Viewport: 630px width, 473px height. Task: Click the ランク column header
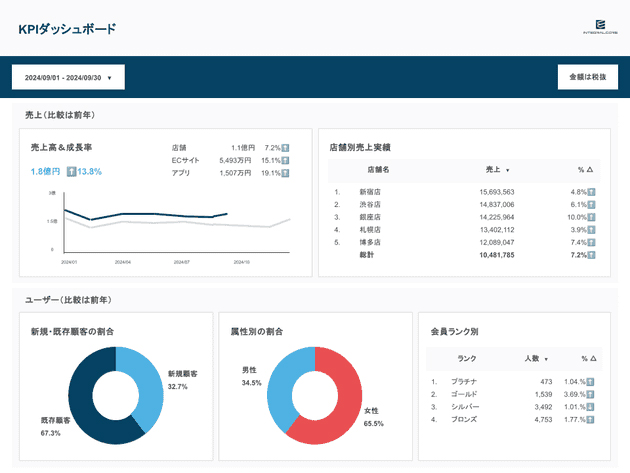pos(466,358)
